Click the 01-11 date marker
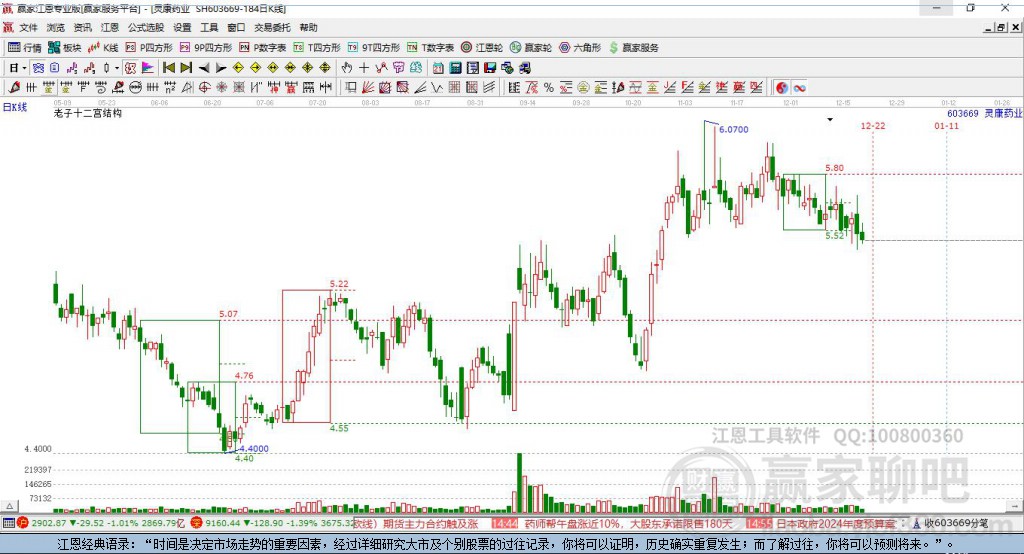This screenshot has height=554, width=1024. click(x=946, y=125)
